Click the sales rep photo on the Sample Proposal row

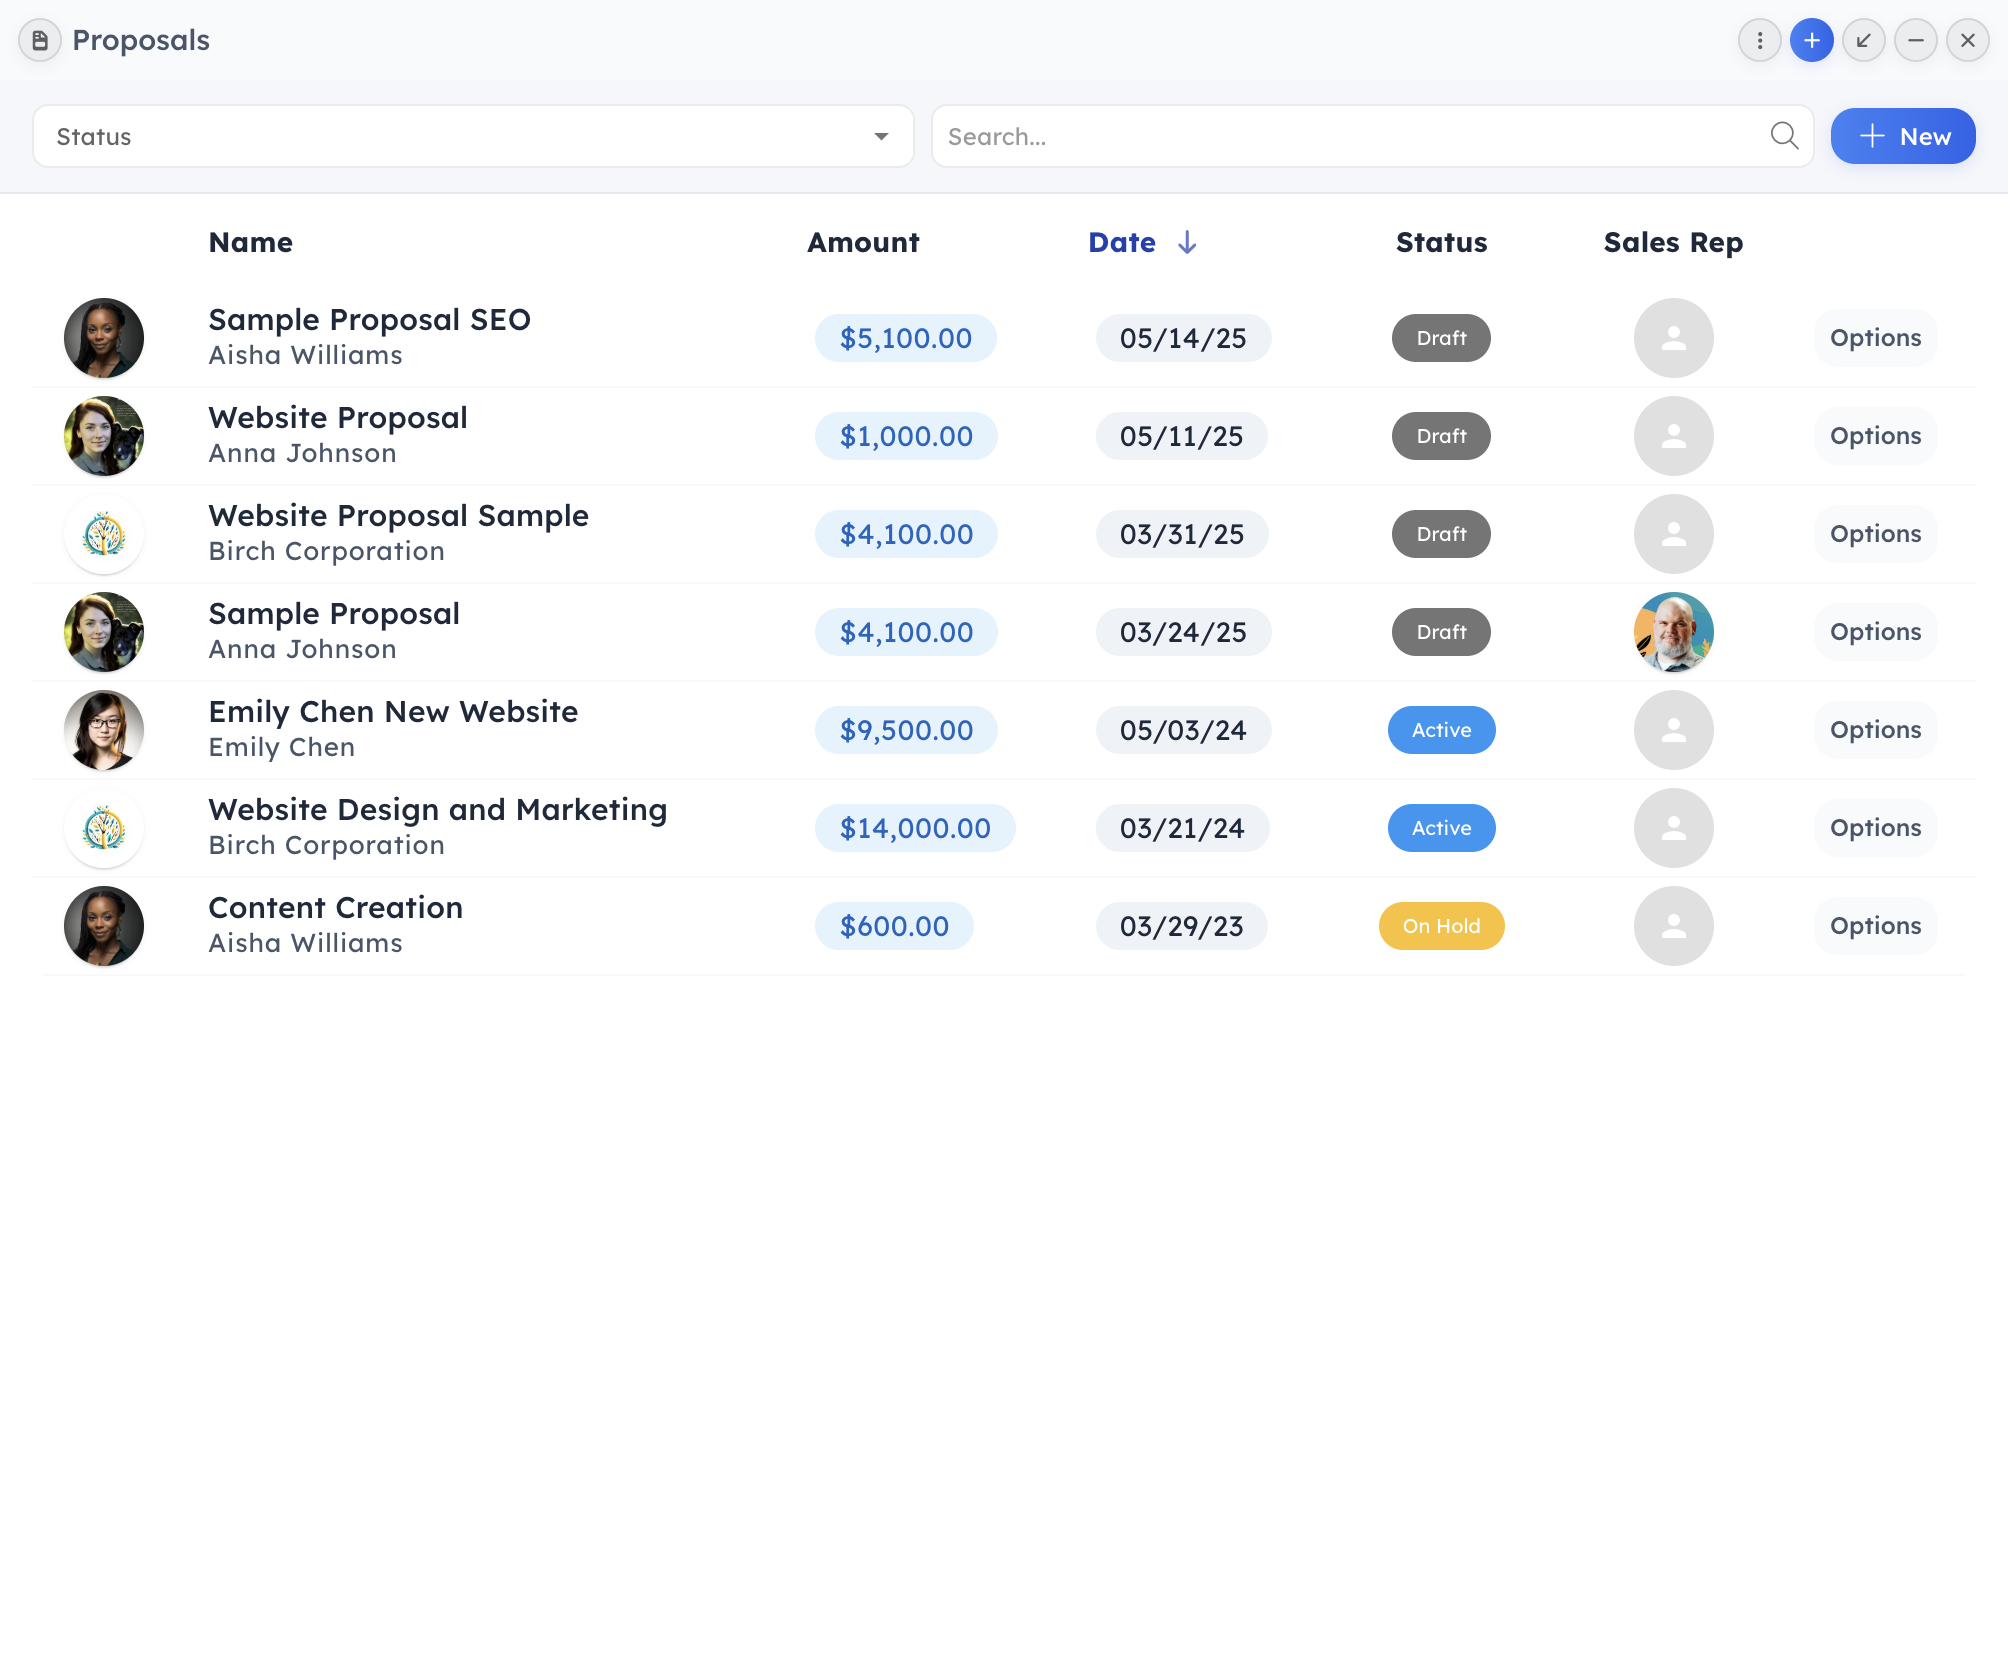tap(1673, 632)
